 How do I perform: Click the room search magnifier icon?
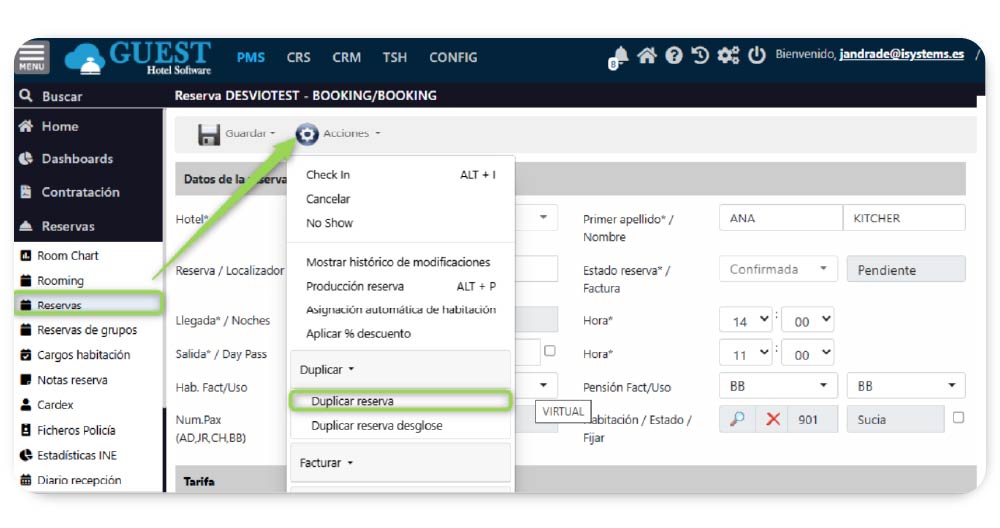737,419
